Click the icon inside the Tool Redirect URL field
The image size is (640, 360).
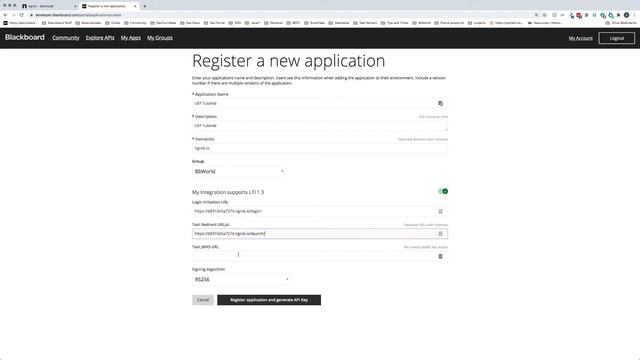pyautogui.click(x=440, y=234)
